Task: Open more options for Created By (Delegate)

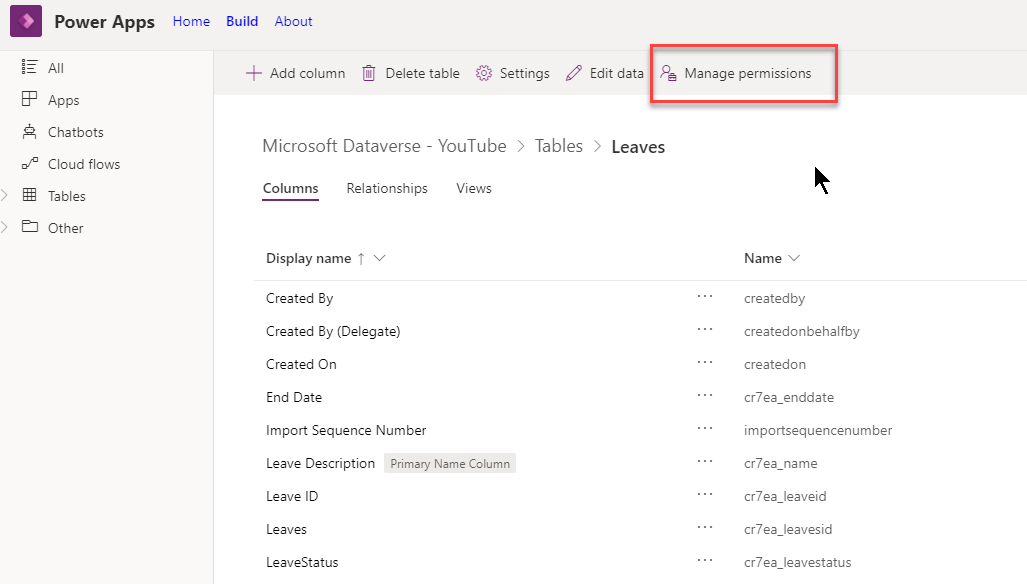Action: point(705,329)
